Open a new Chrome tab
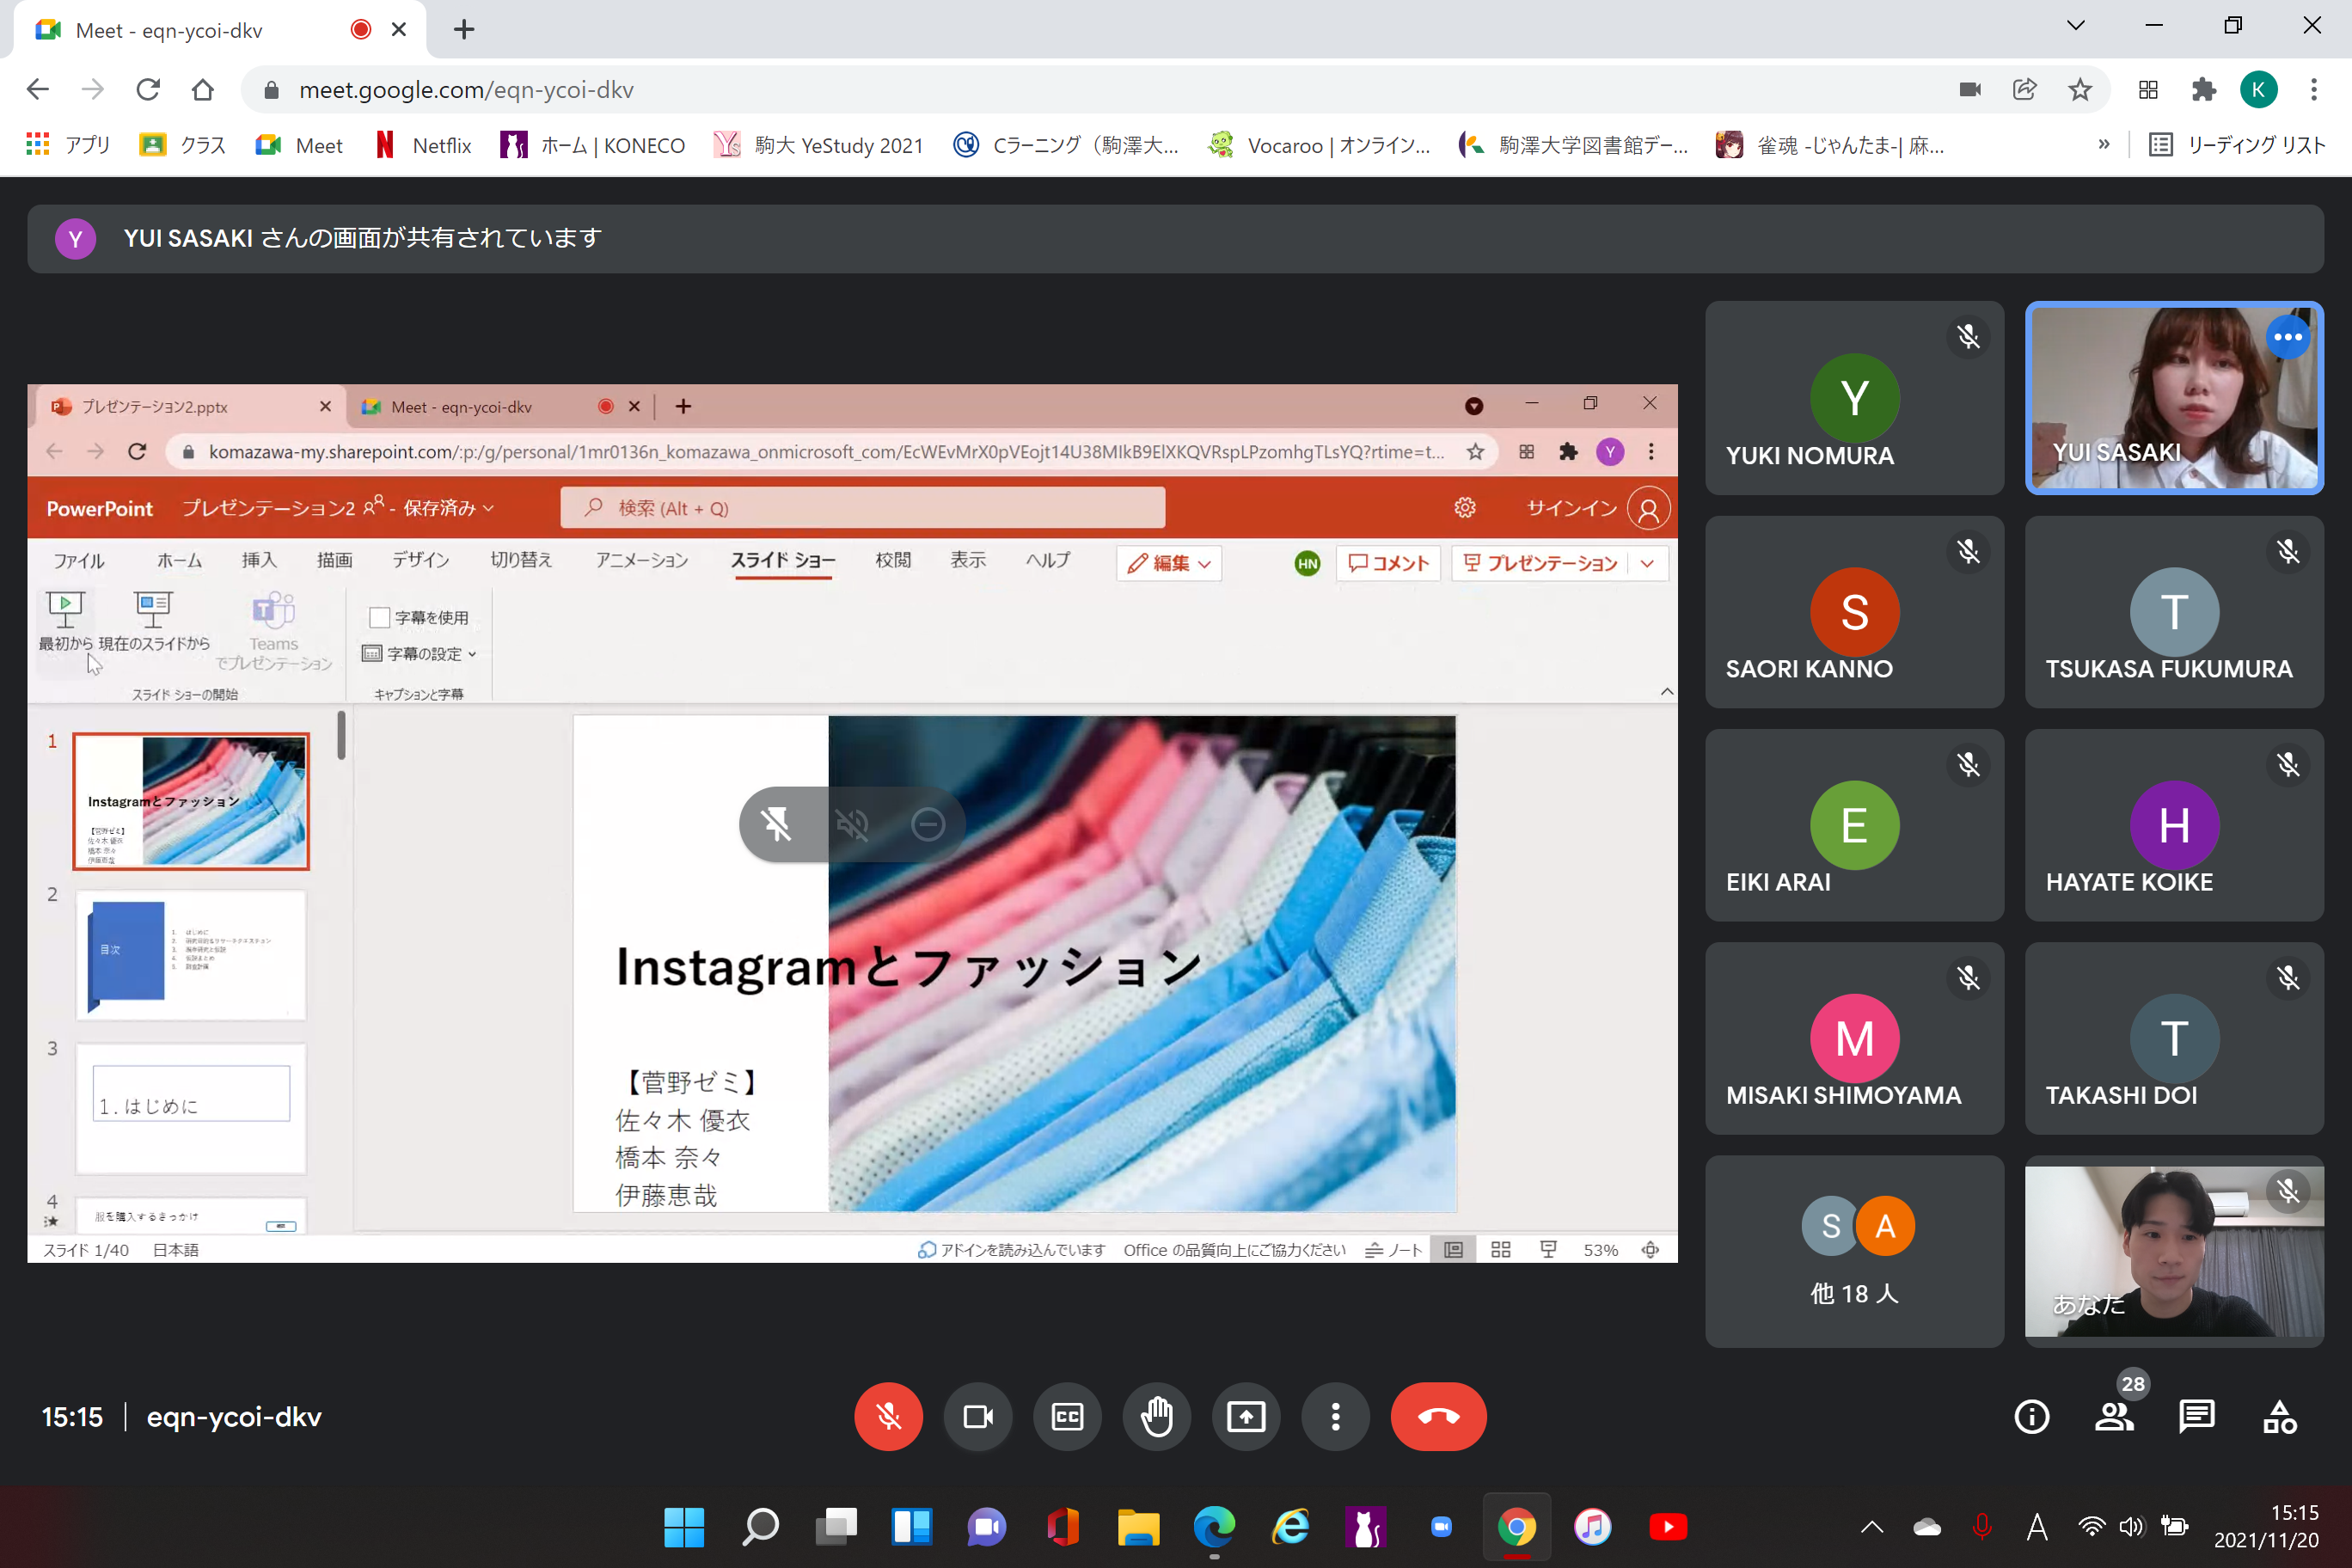This screenshot has height=1568, width=2352. (x=464, y=30)
